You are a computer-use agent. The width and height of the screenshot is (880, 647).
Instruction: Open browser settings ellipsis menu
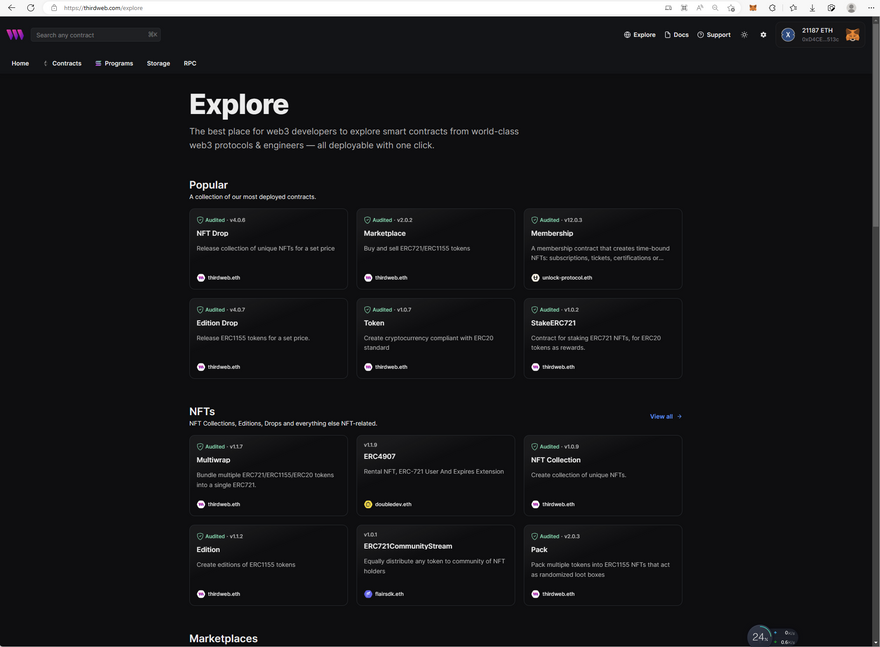[x=870, y=8]
